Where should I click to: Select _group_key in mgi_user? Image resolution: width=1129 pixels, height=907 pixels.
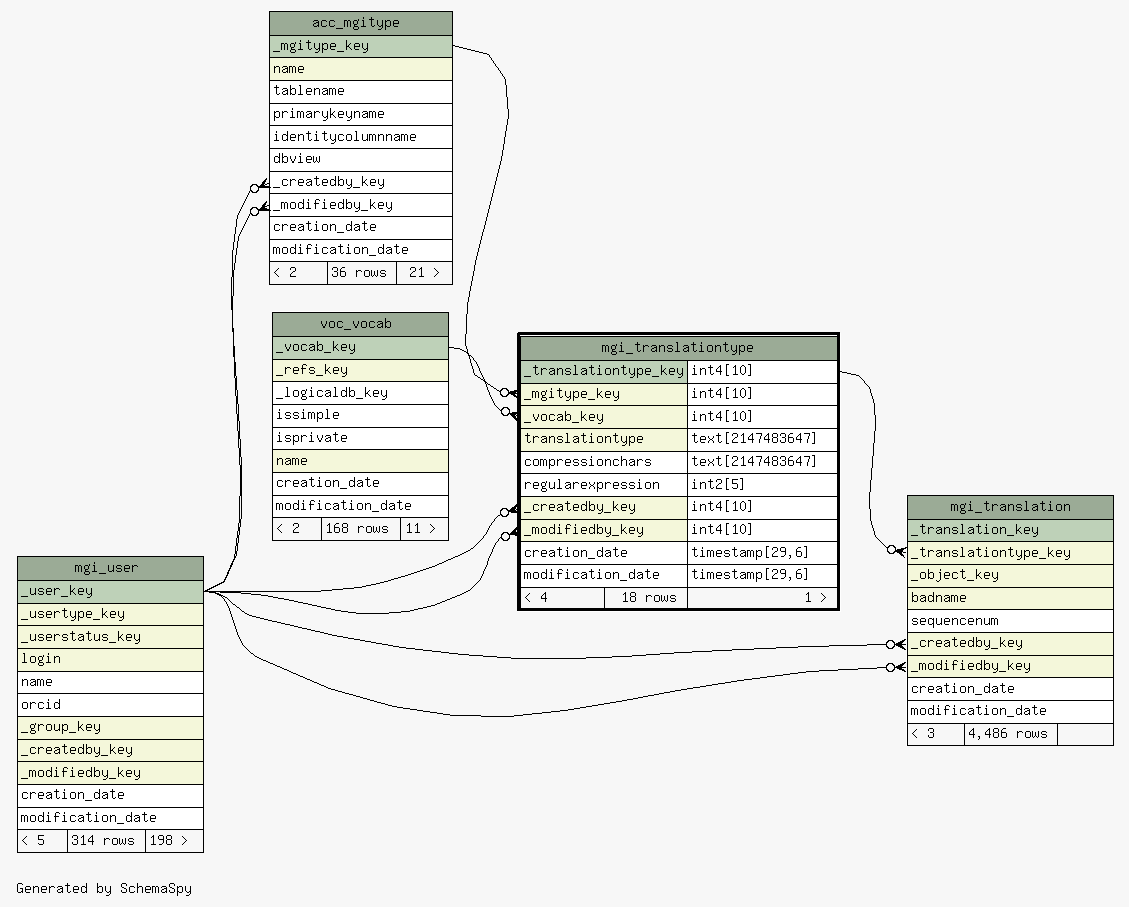coord(110,728)
